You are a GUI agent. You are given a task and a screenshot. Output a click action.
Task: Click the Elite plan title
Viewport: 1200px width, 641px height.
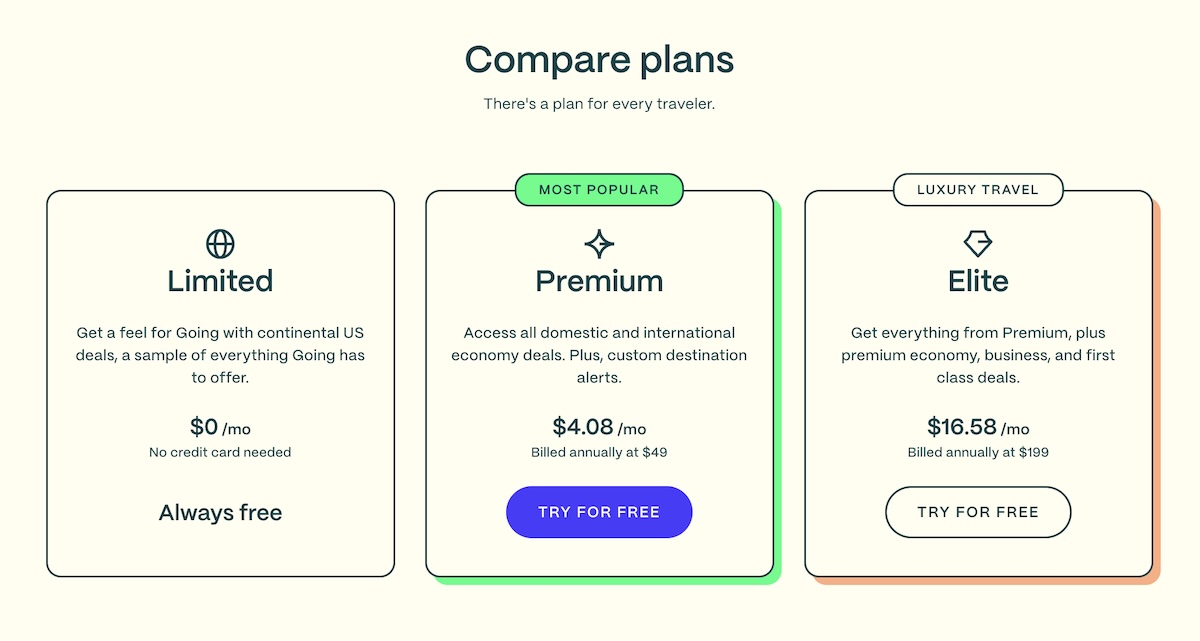[978, 281]
